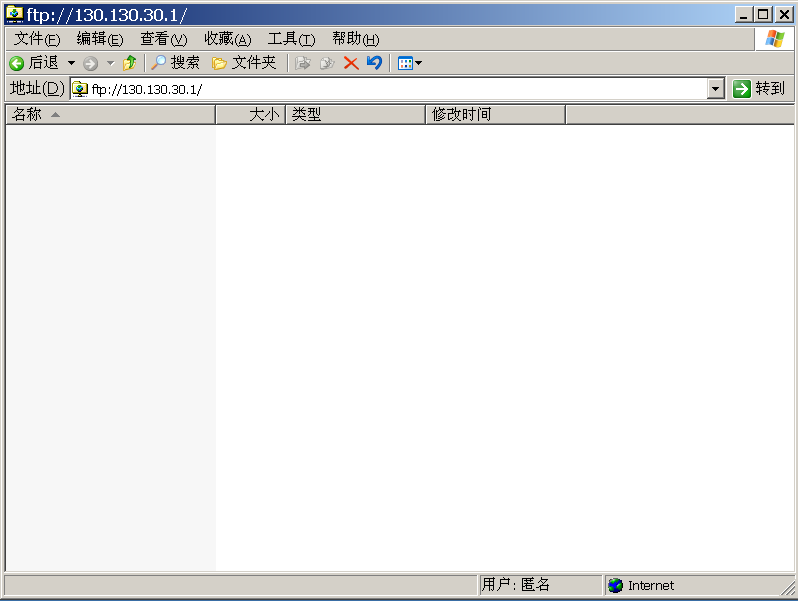The image size is (798, 601).
Task: Click the Move To toolbar icon
Action: pyautogui.click(x=303, y=63)
